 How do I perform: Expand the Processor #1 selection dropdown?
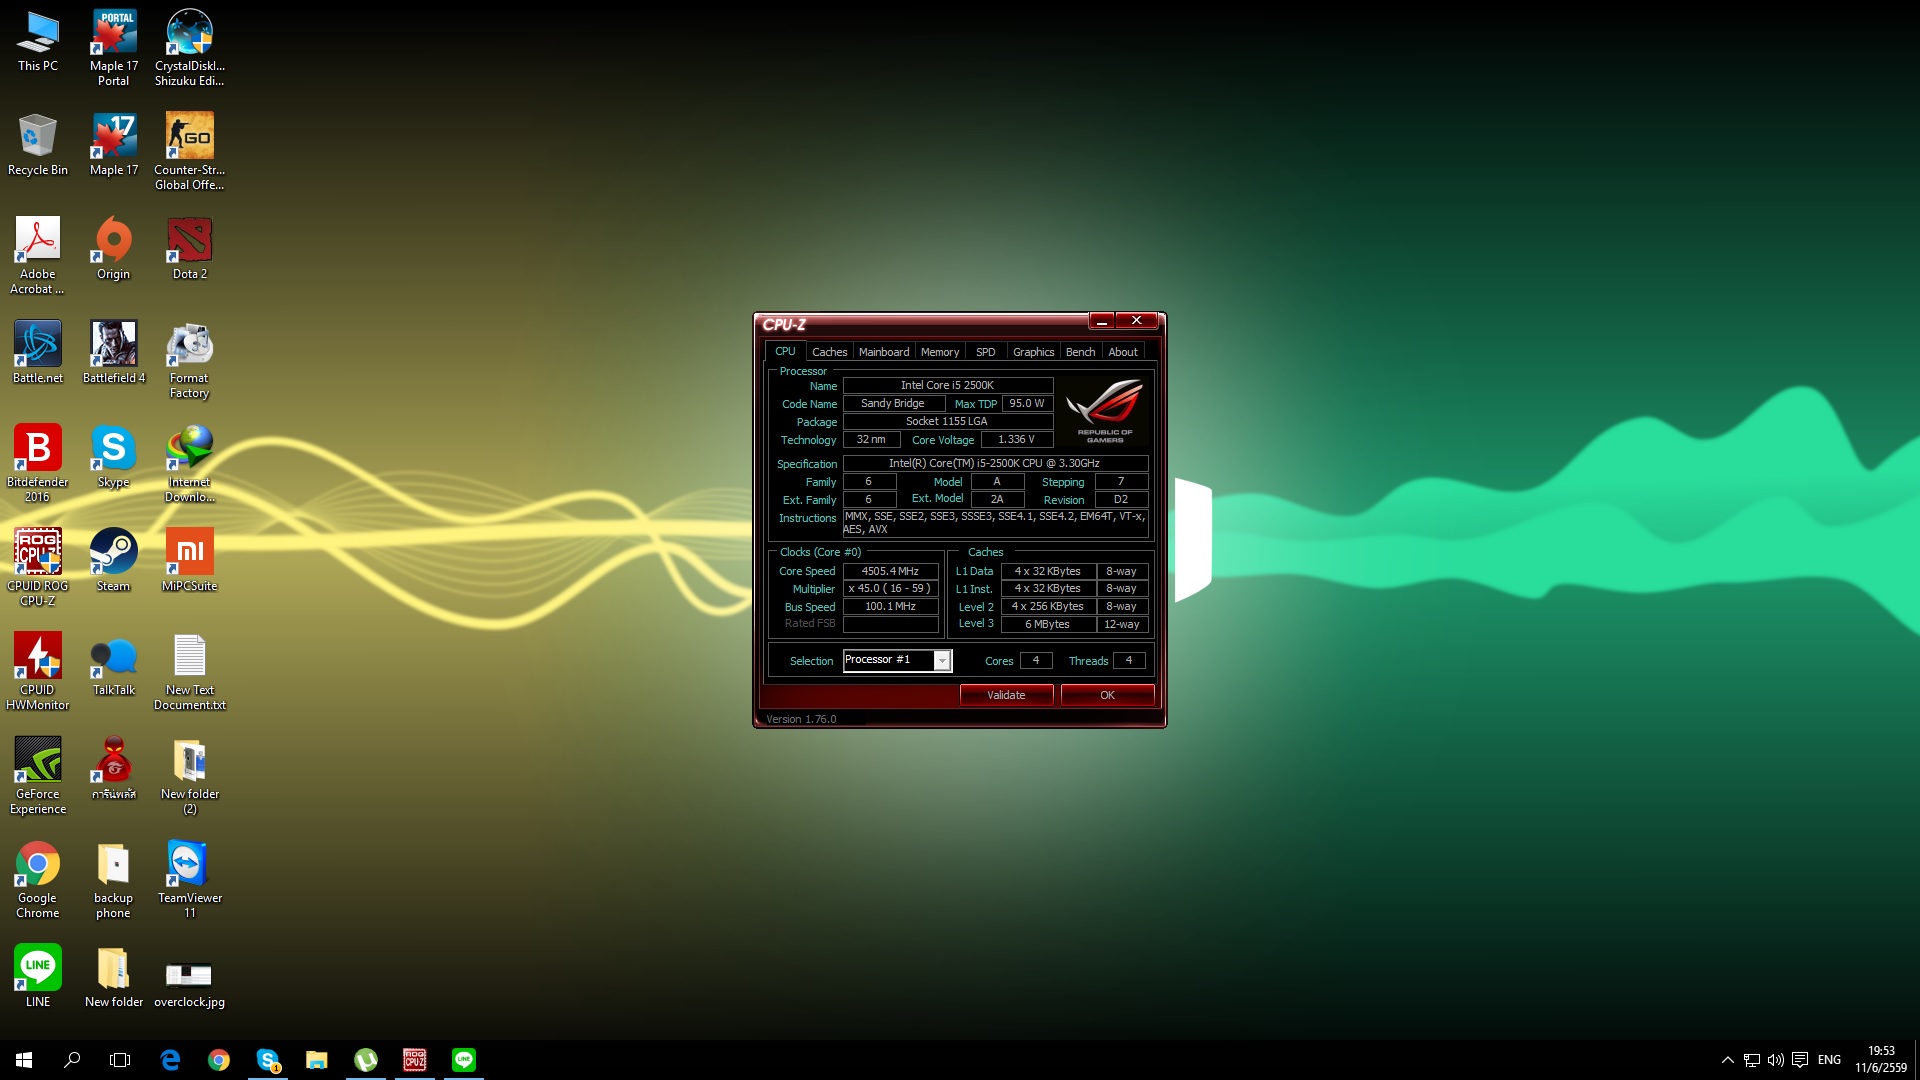[x=941, y=661]
